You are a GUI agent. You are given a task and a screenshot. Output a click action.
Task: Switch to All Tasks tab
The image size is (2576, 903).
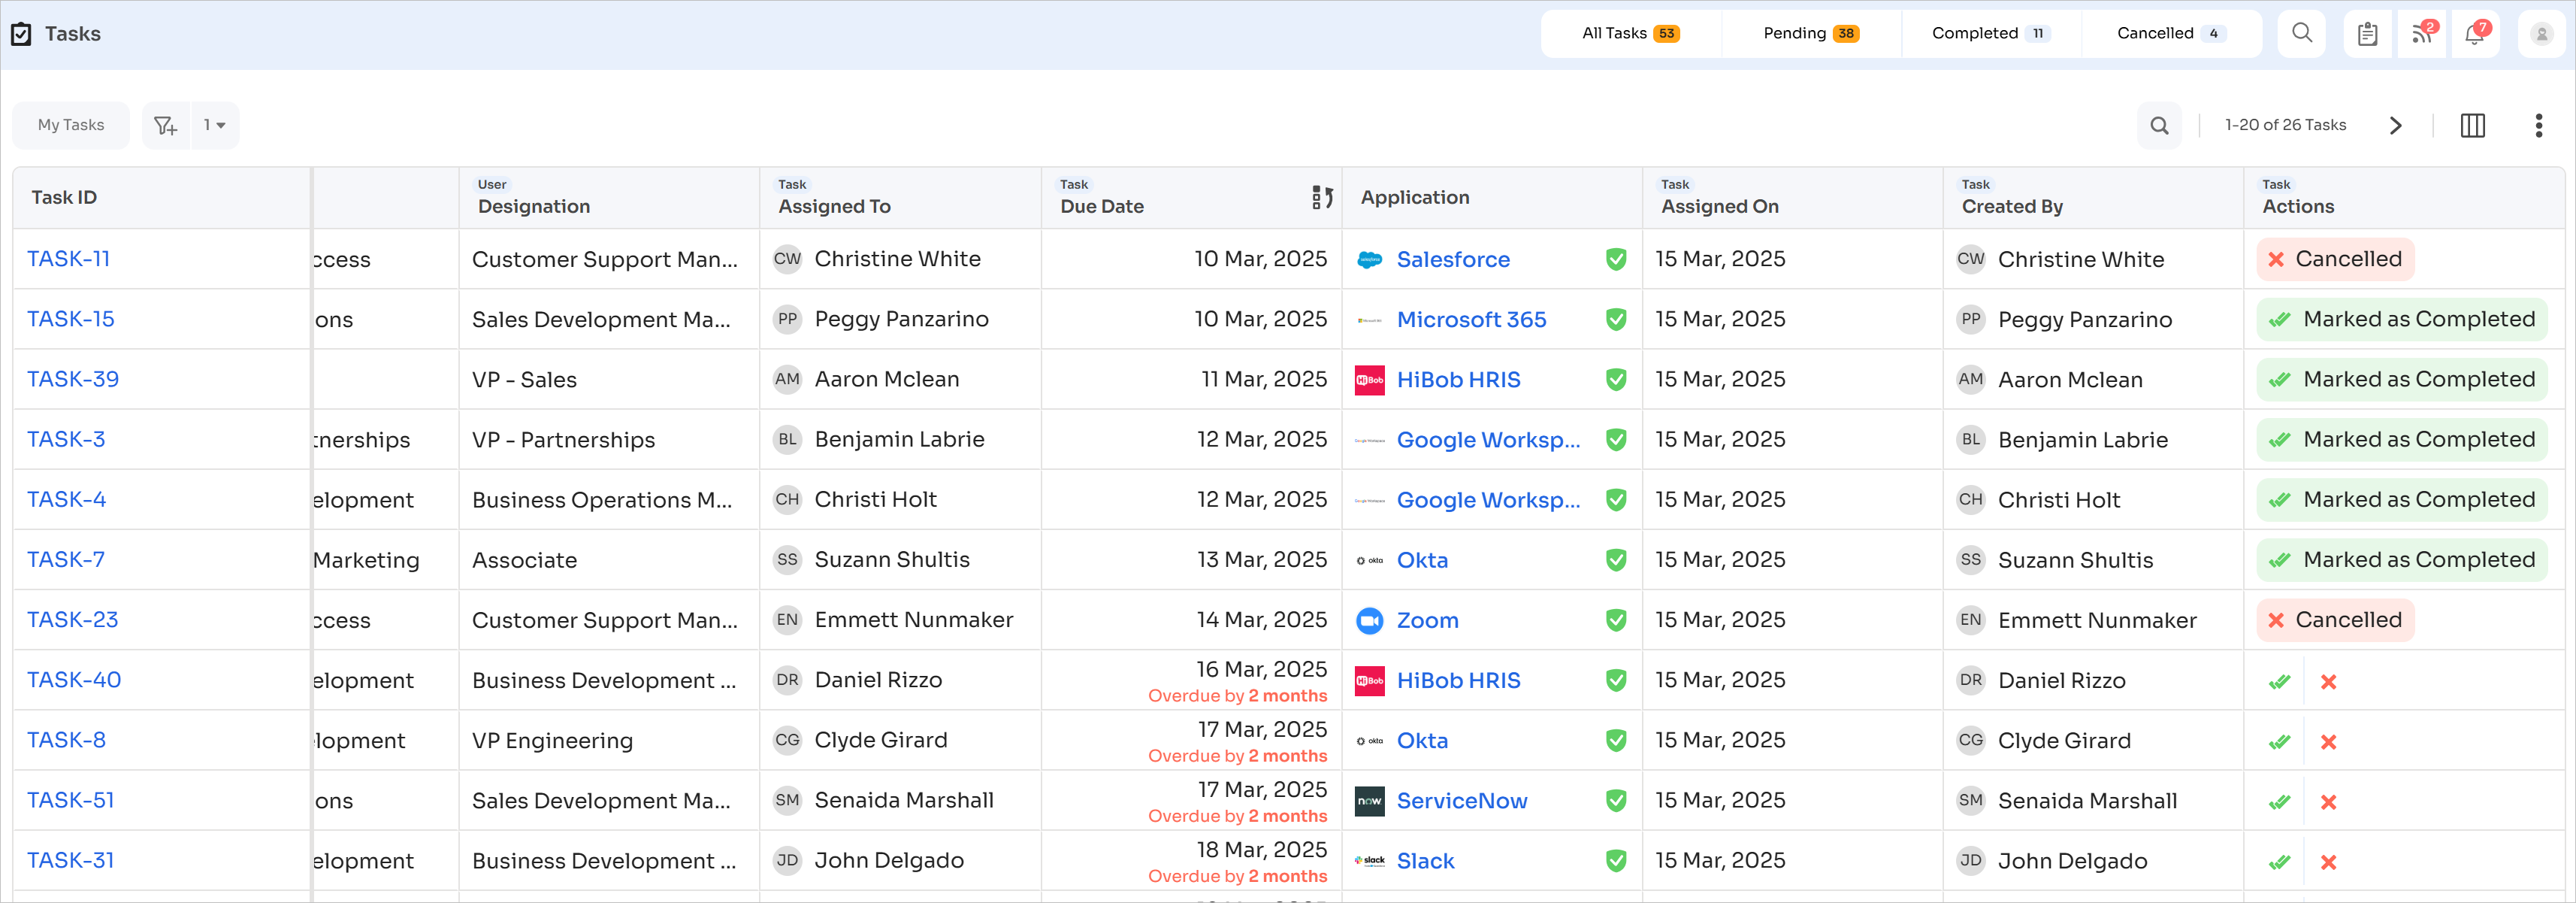tap(1630, 33)
